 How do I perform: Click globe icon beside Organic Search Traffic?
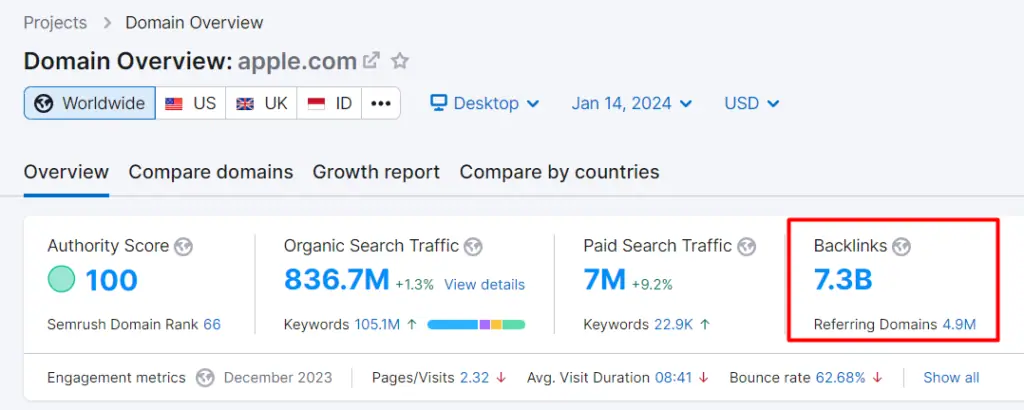(x=473, y=247)
